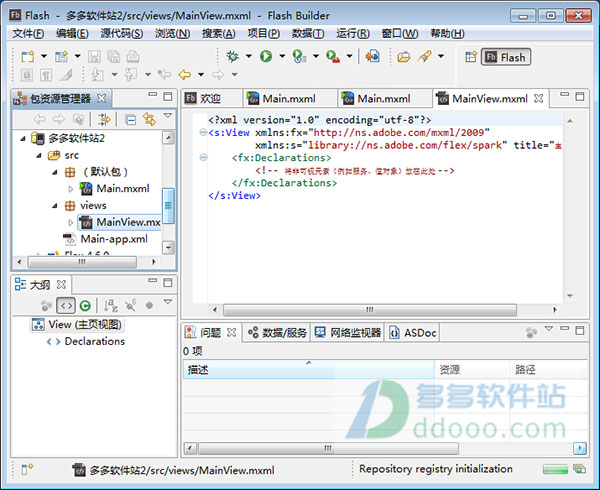This screenshot has width=600, height=490.
Task: Open the 窗口(W) menu
Action: coord(399,34)
